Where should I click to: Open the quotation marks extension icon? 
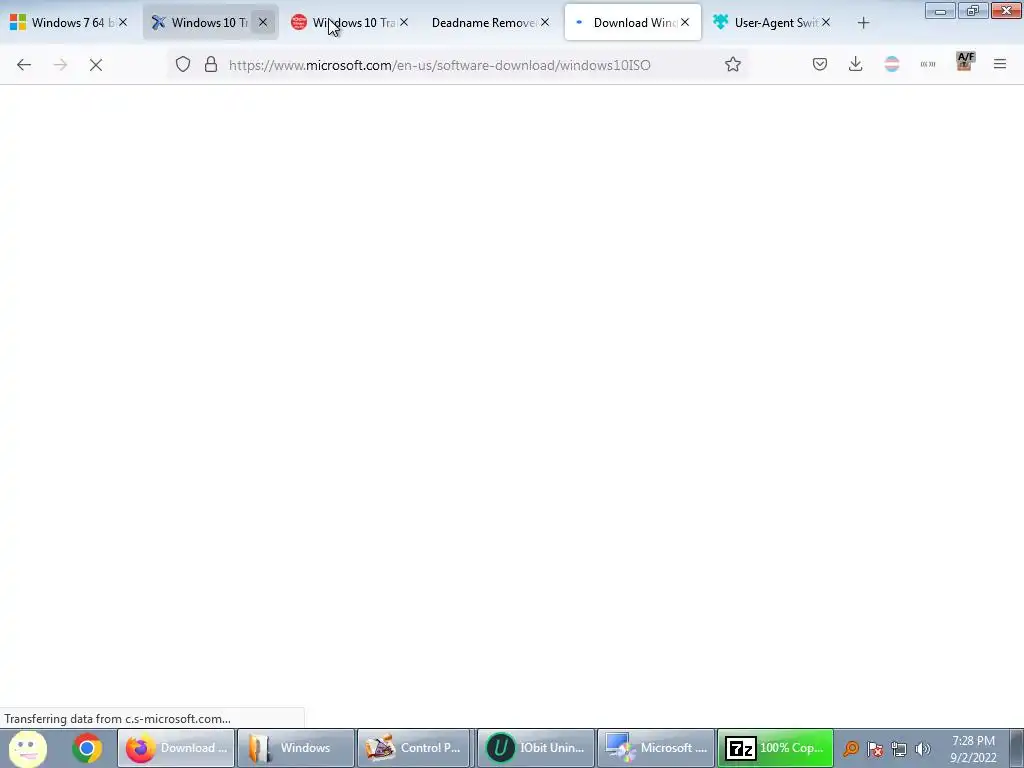tap(927, 64)
